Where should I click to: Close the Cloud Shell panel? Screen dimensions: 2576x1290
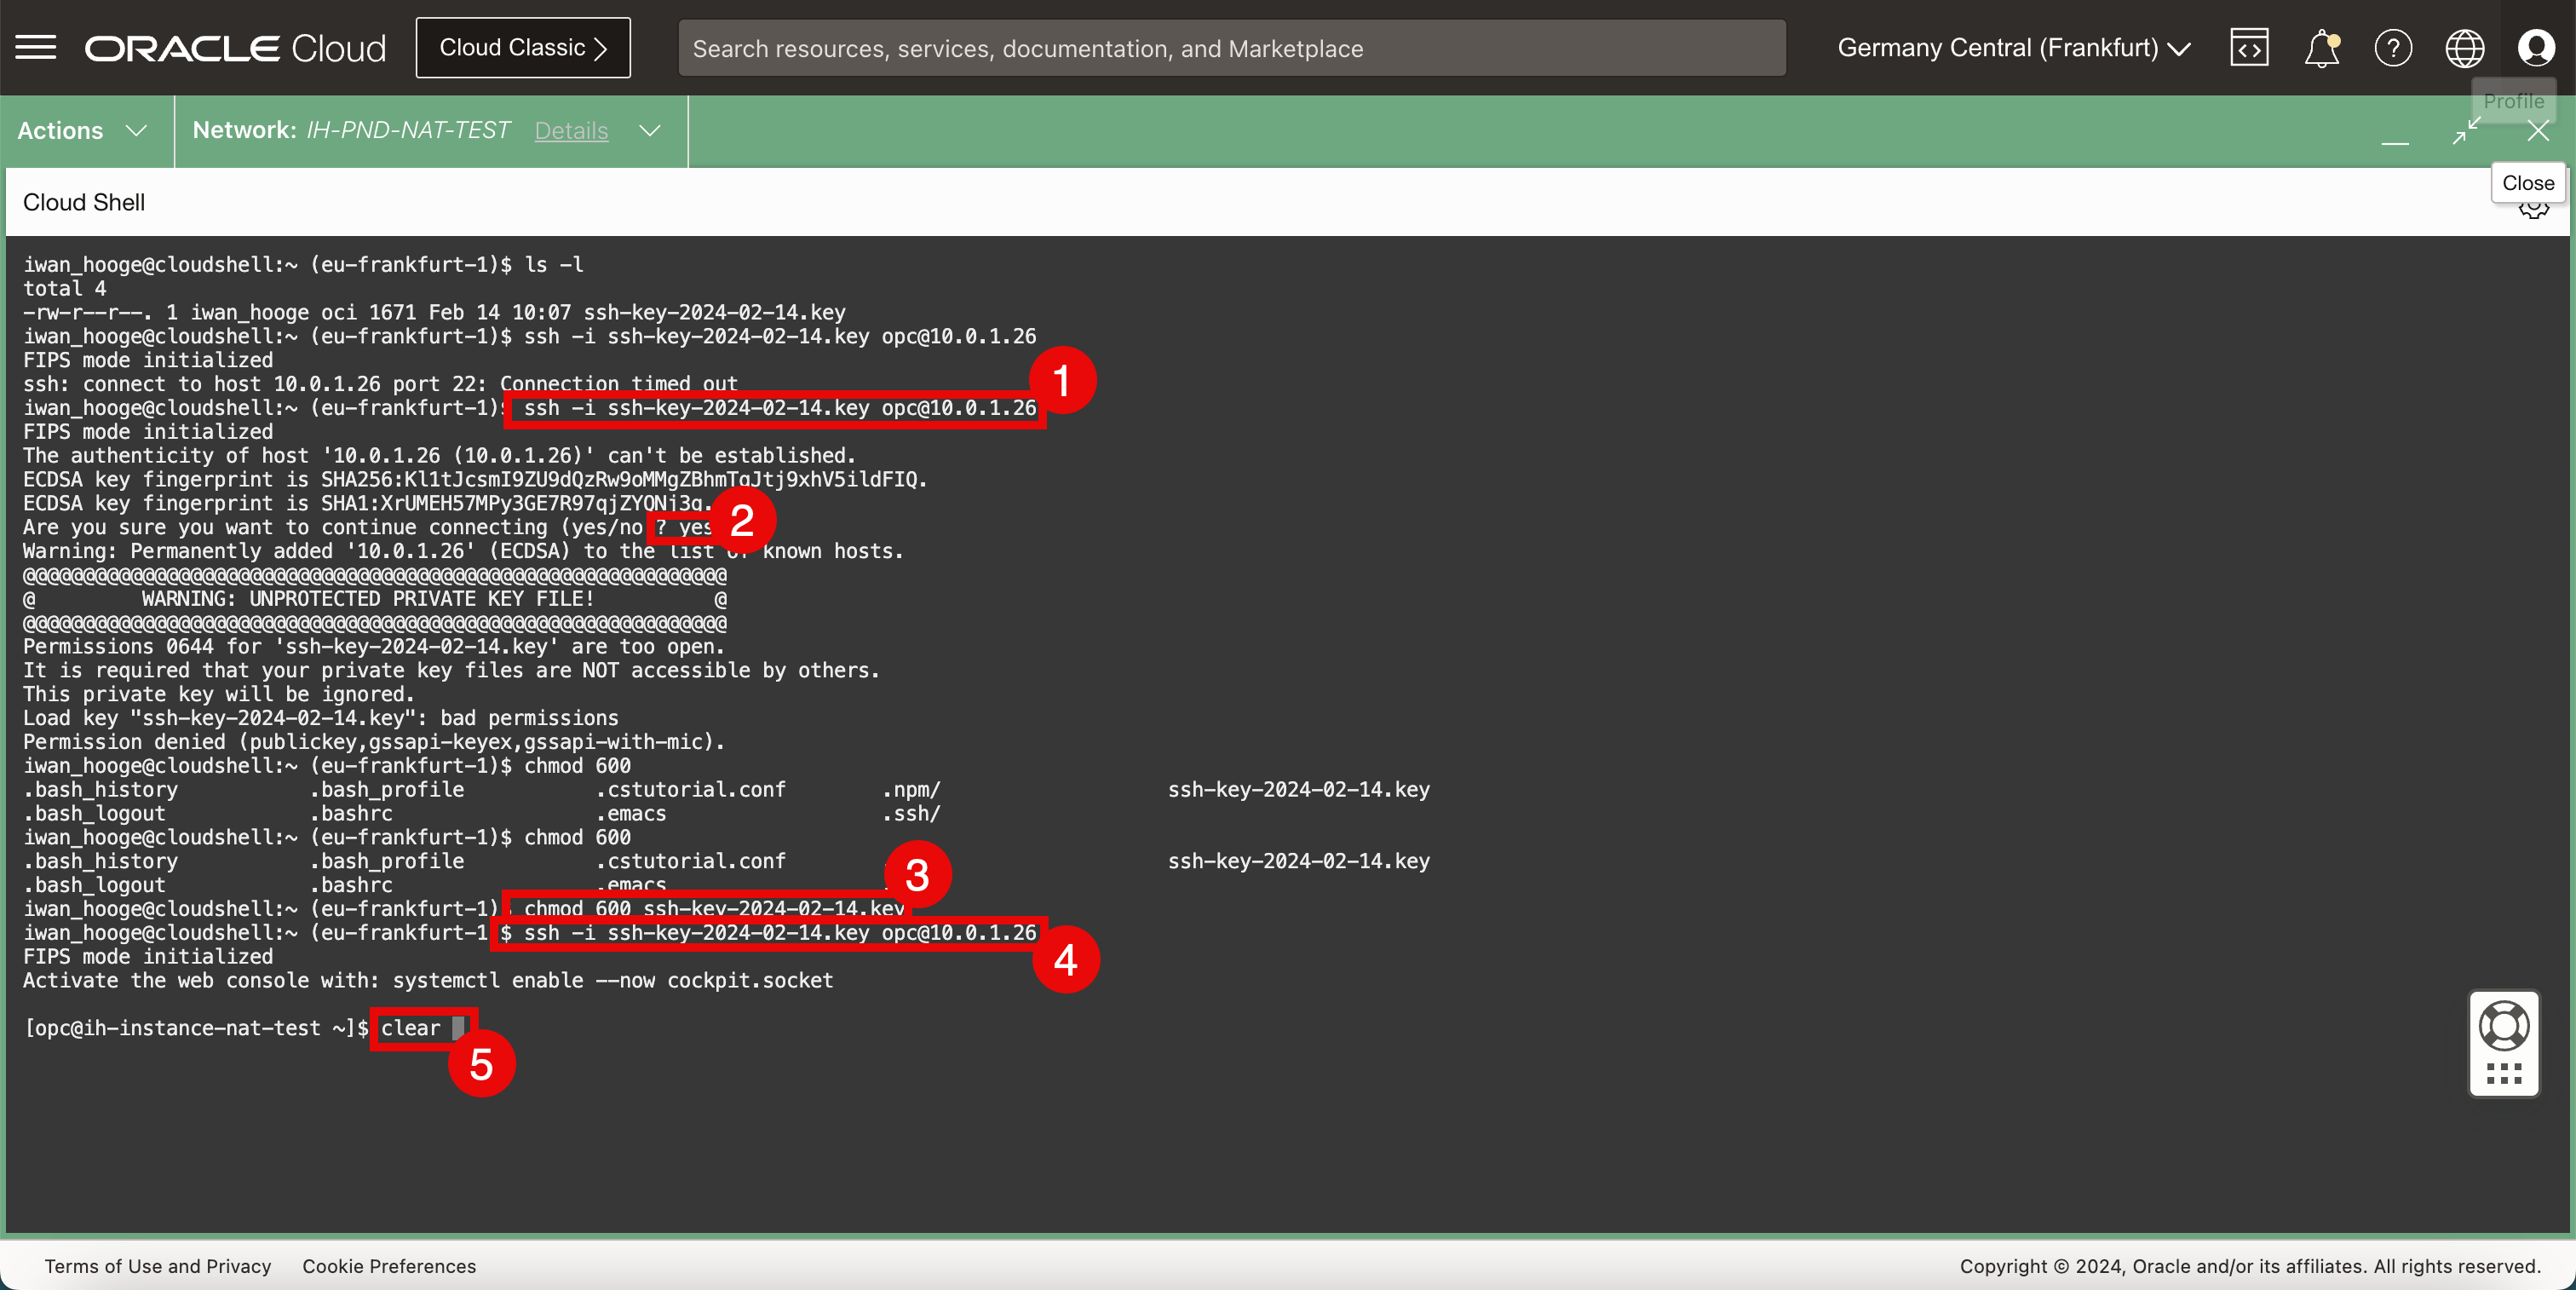point(2538,131)
